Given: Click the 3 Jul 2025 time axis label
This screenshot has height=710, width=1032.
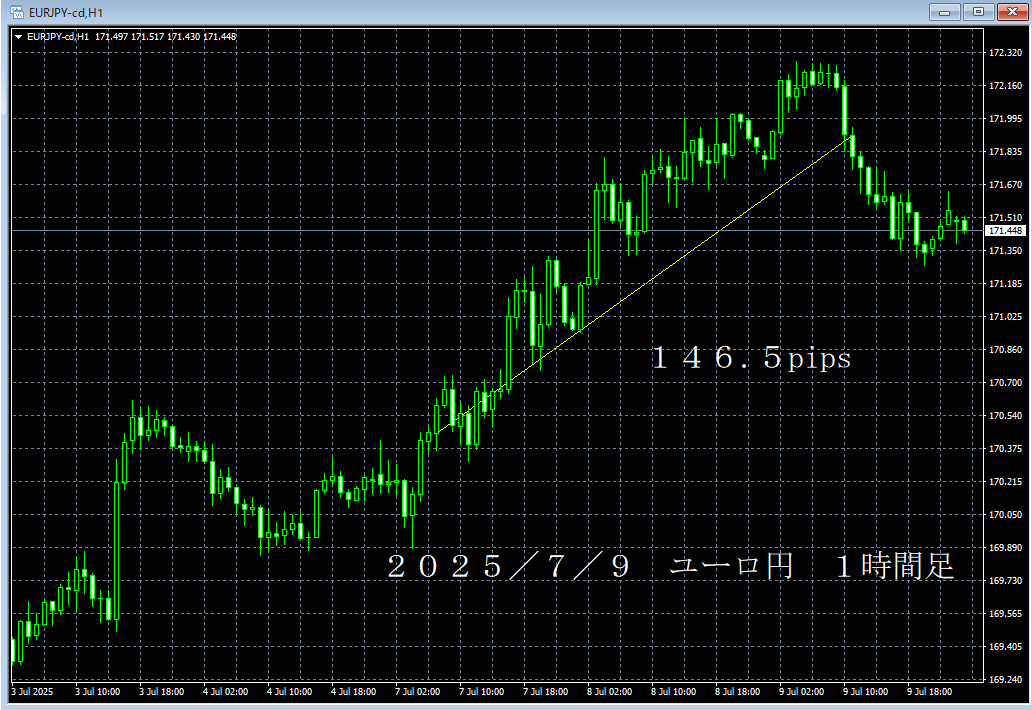Looking at the screenshot, I should tap(32, 692).
